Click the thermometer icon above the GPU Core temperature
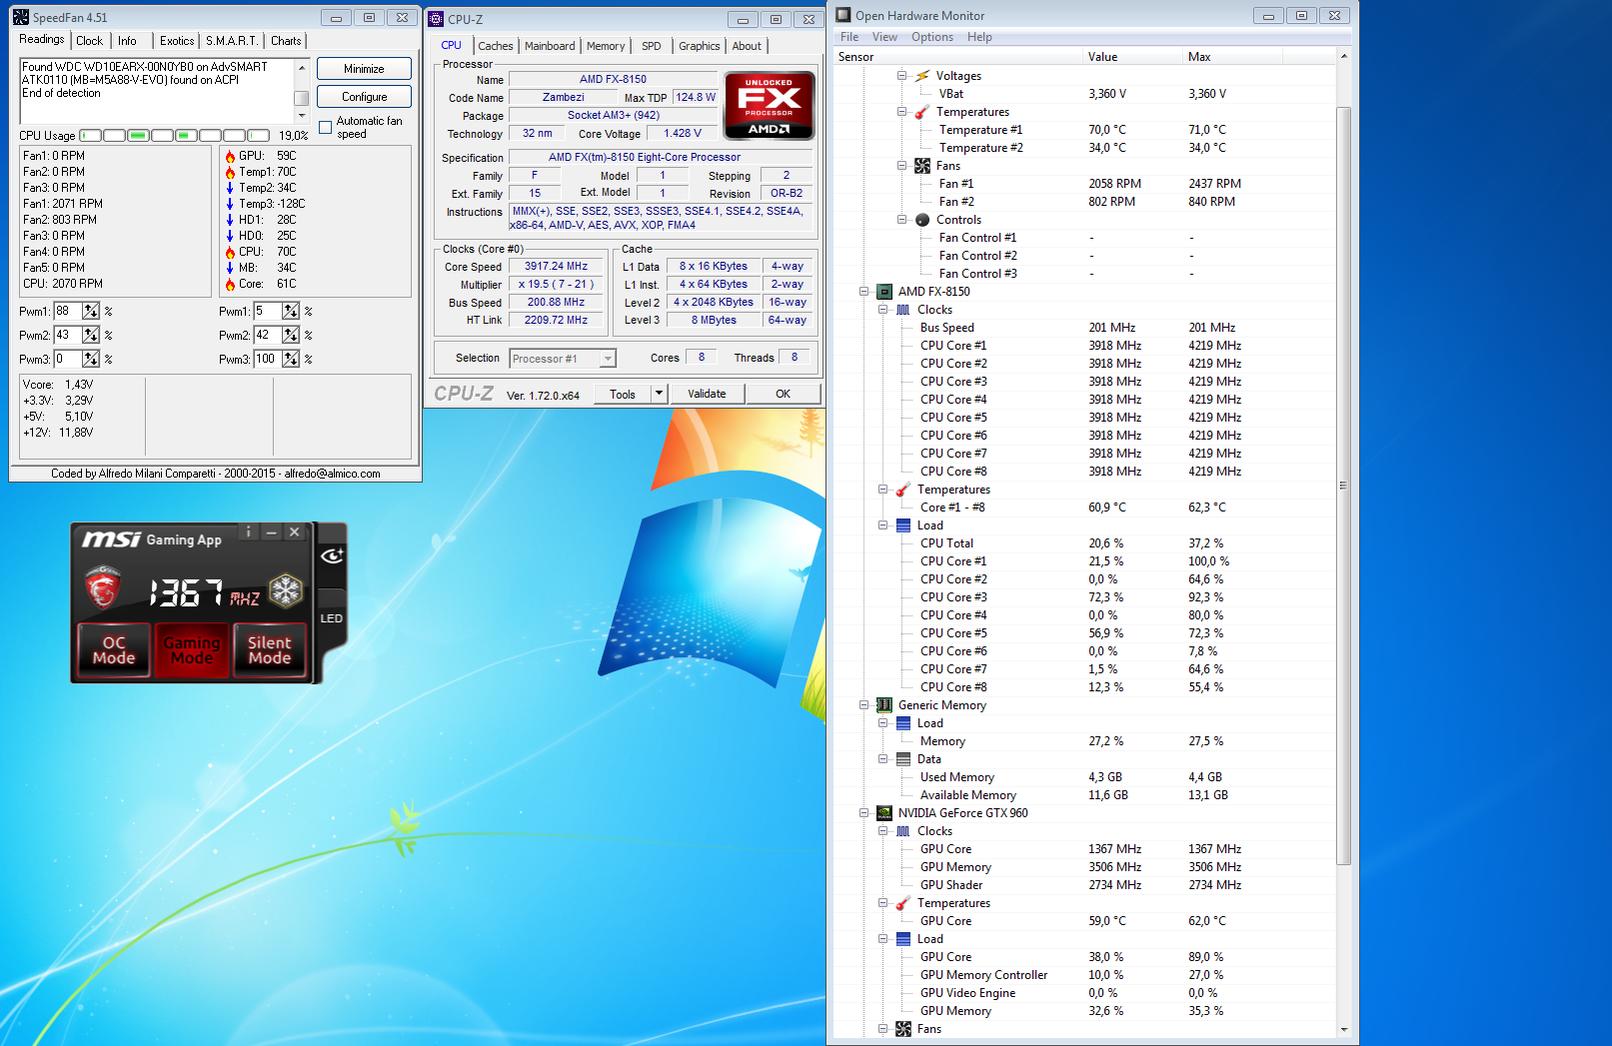The image size is (1612, 1046). coord(903,904)
